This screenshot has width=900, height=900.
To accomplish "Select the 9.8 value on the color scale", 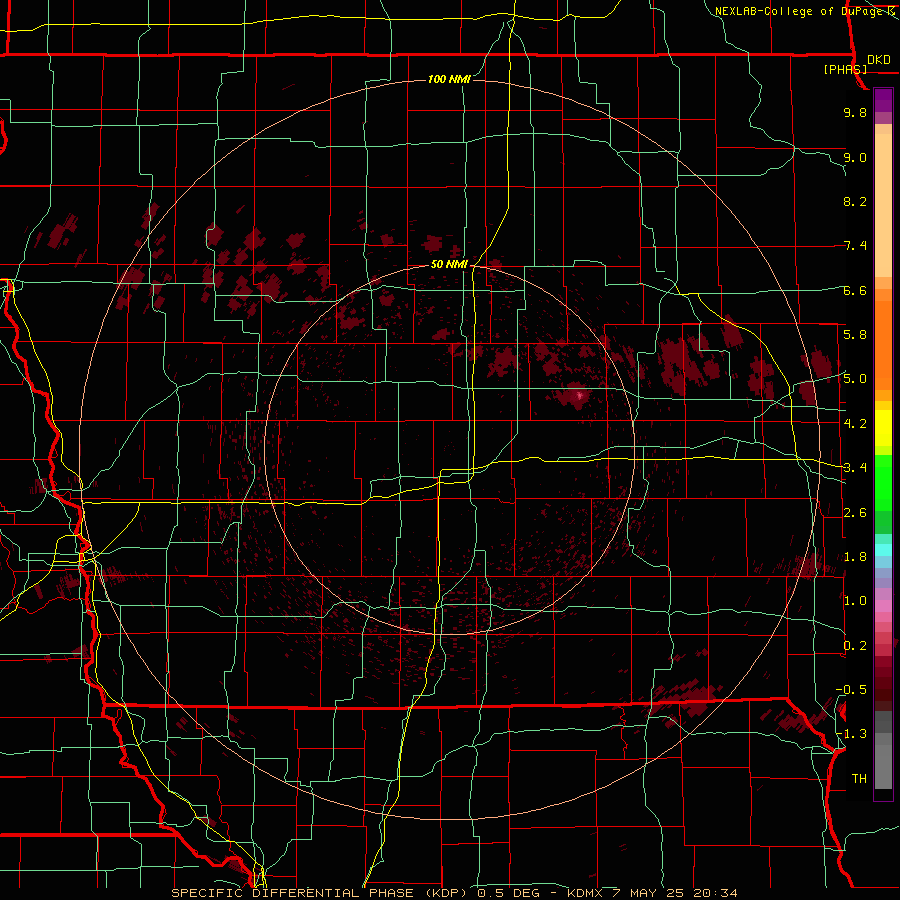I will 855,113.
